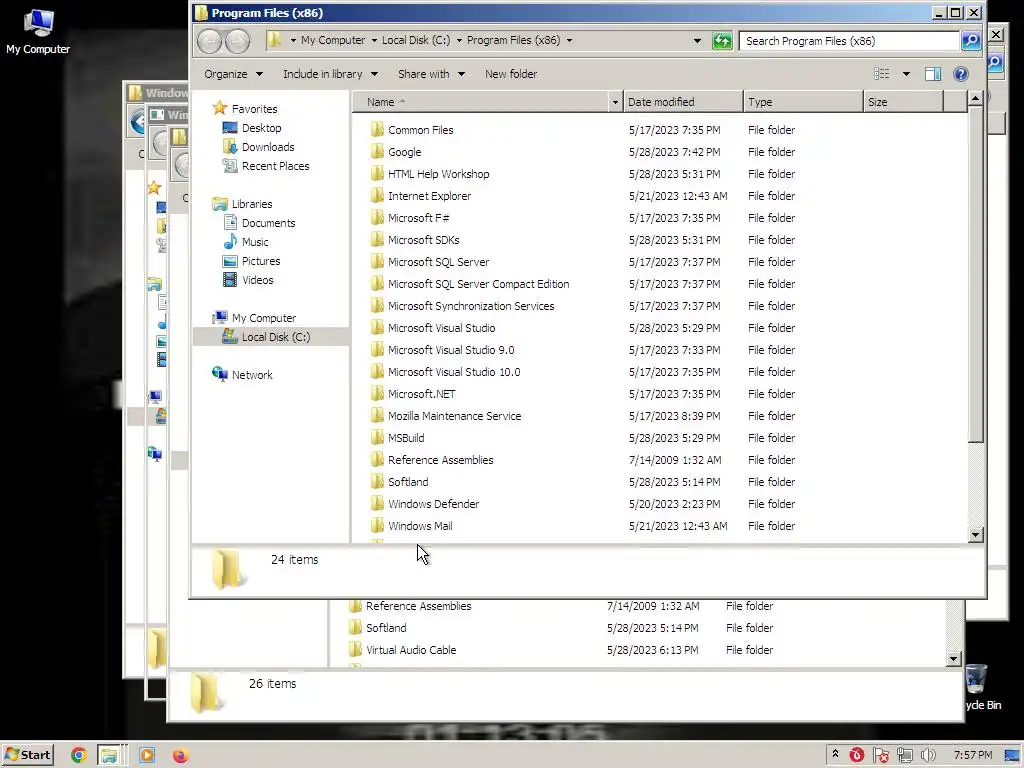Open the Organize menu

[233, 74]
